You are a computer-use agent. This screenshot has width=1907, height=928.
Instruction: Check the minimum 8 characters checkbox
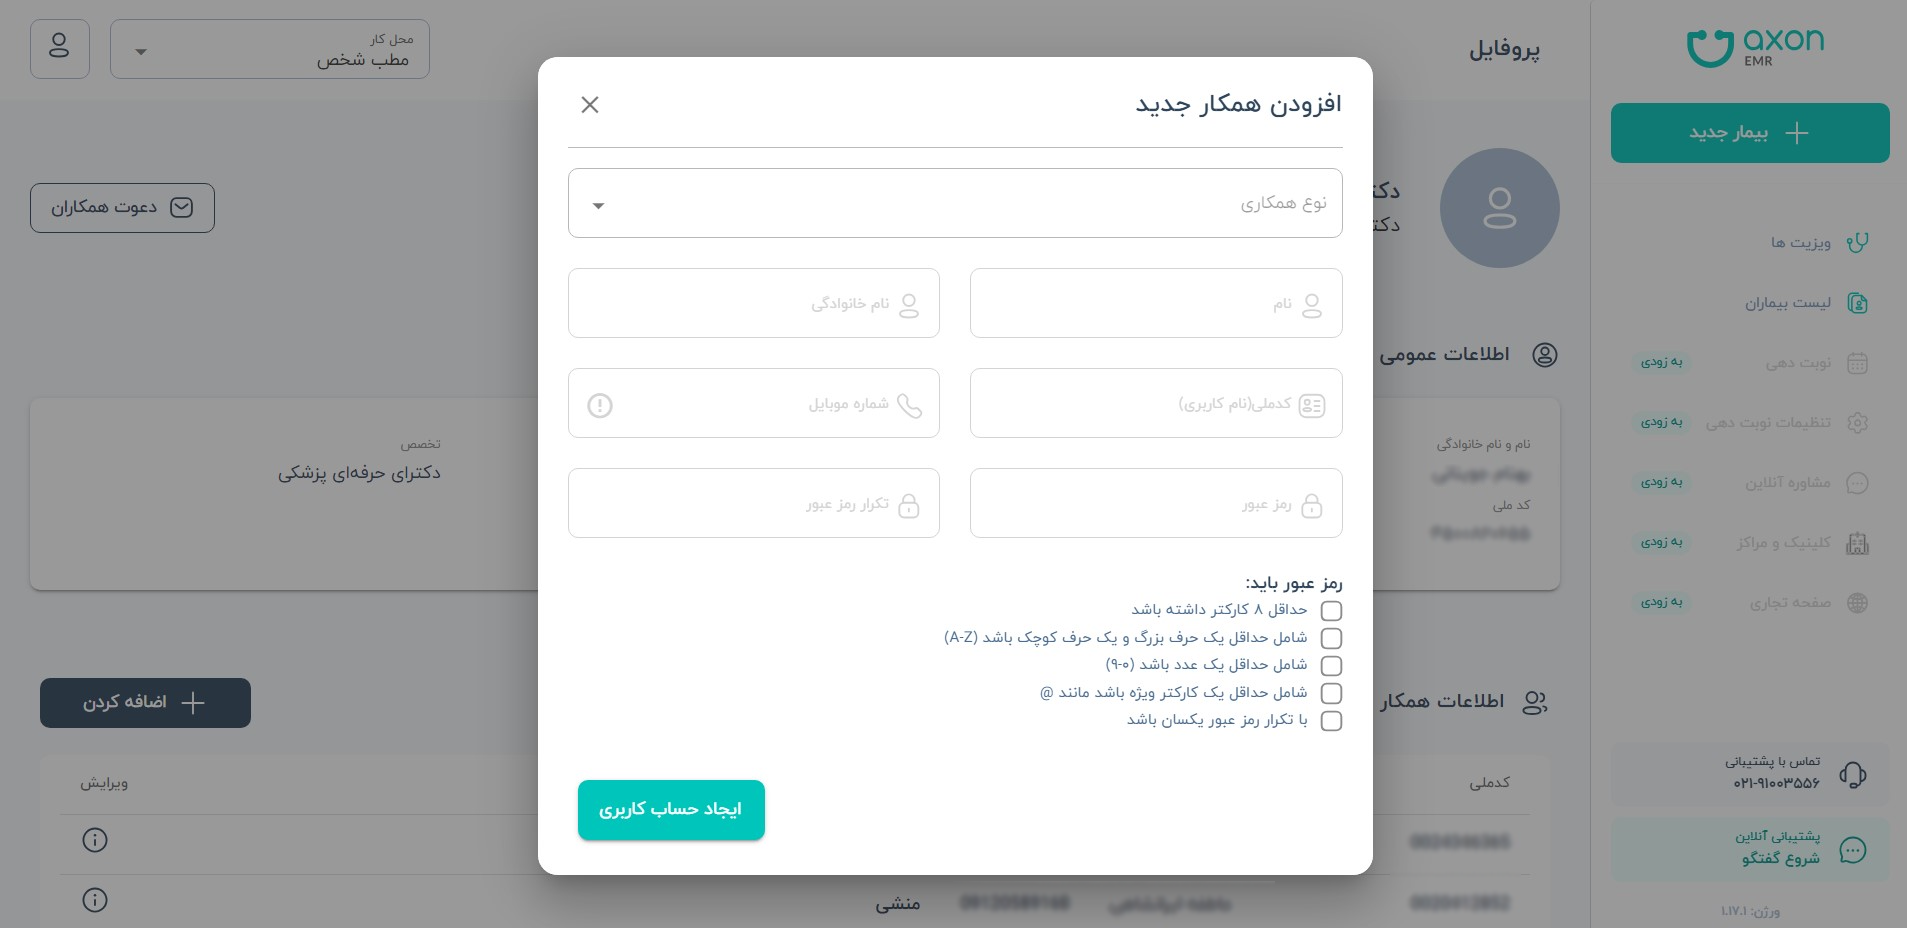(1331, 610)
